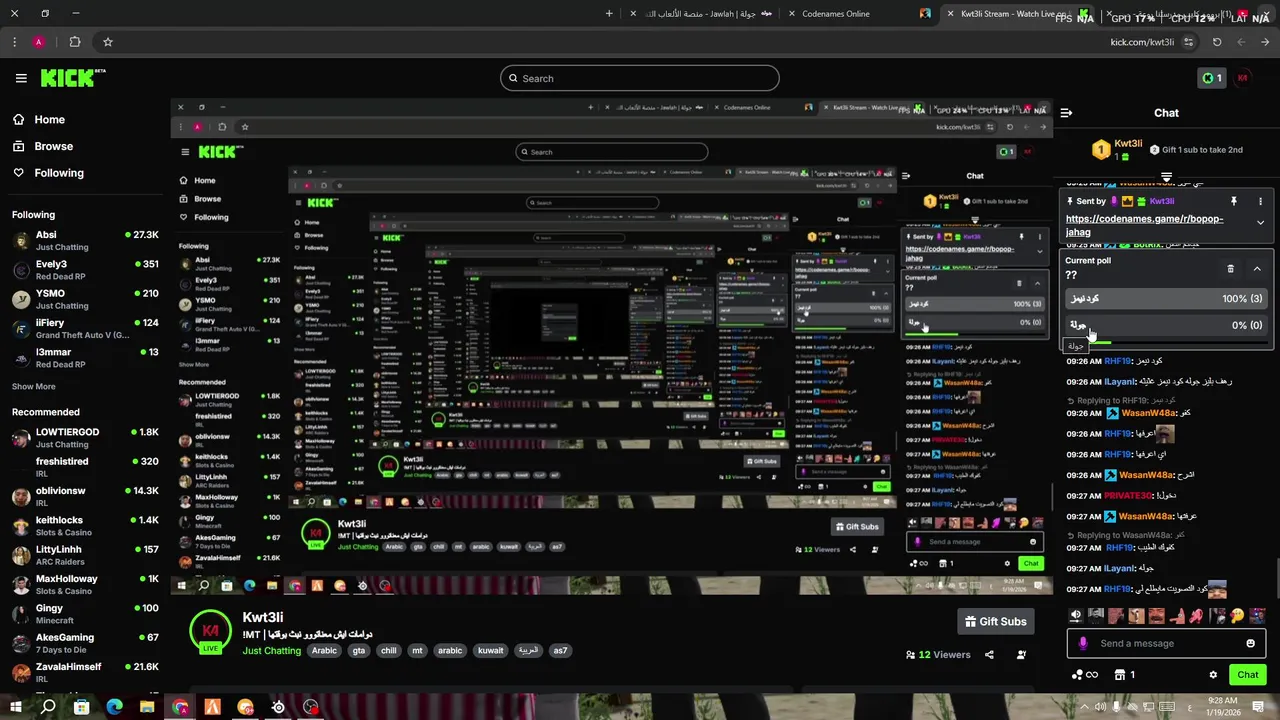Open the taskbar clock and date
Screen dimensions: 1280x720
click(x=1223, y=706)
